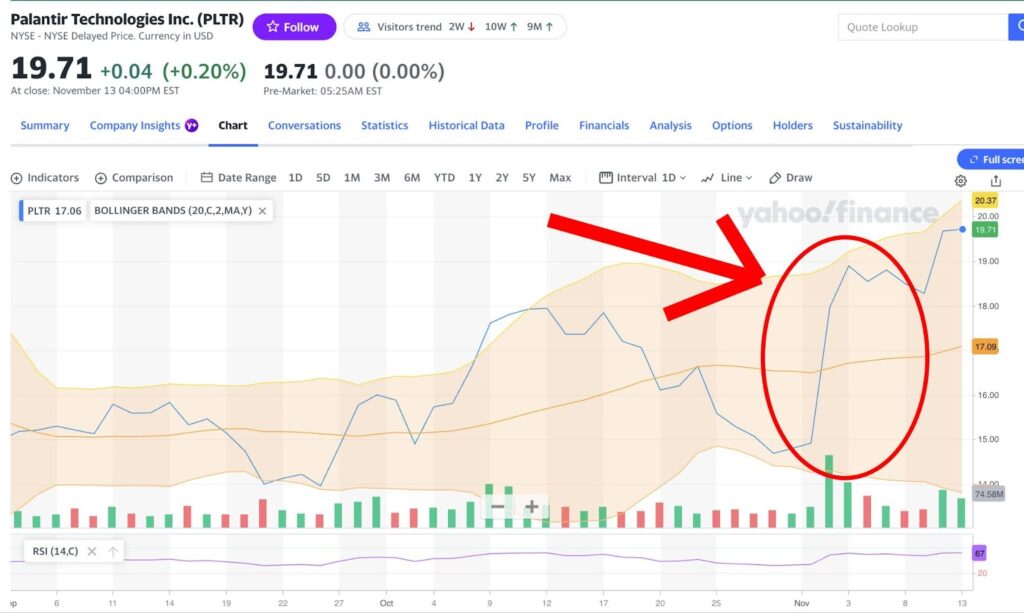Open the Date Range picker
The image size is (1024, 613).
tap(238, 178)
